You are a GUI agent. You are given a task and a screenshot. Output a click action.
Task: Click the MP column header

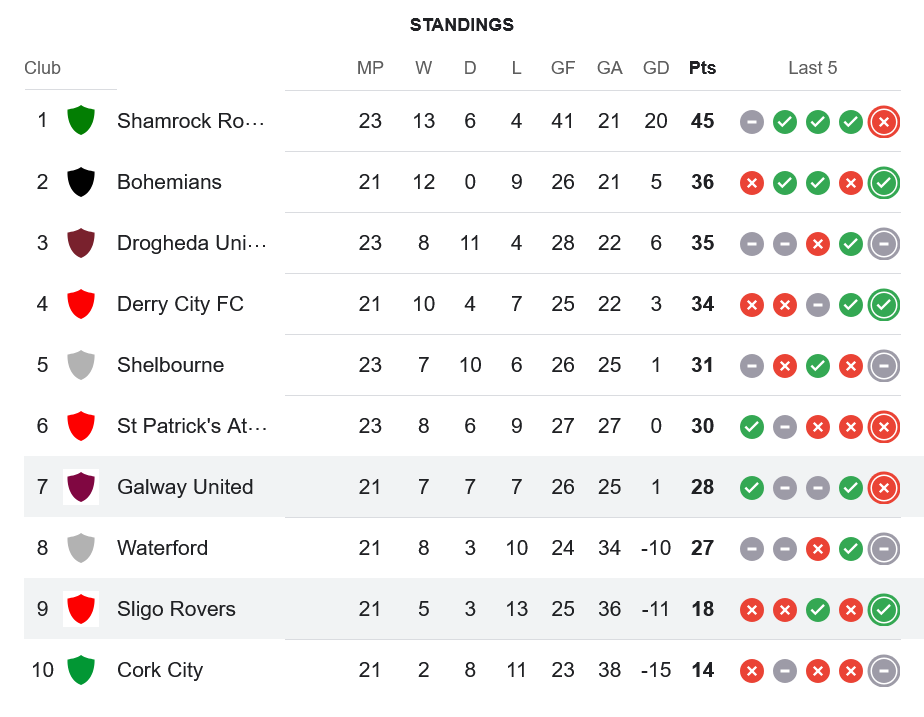click(370, 68)
